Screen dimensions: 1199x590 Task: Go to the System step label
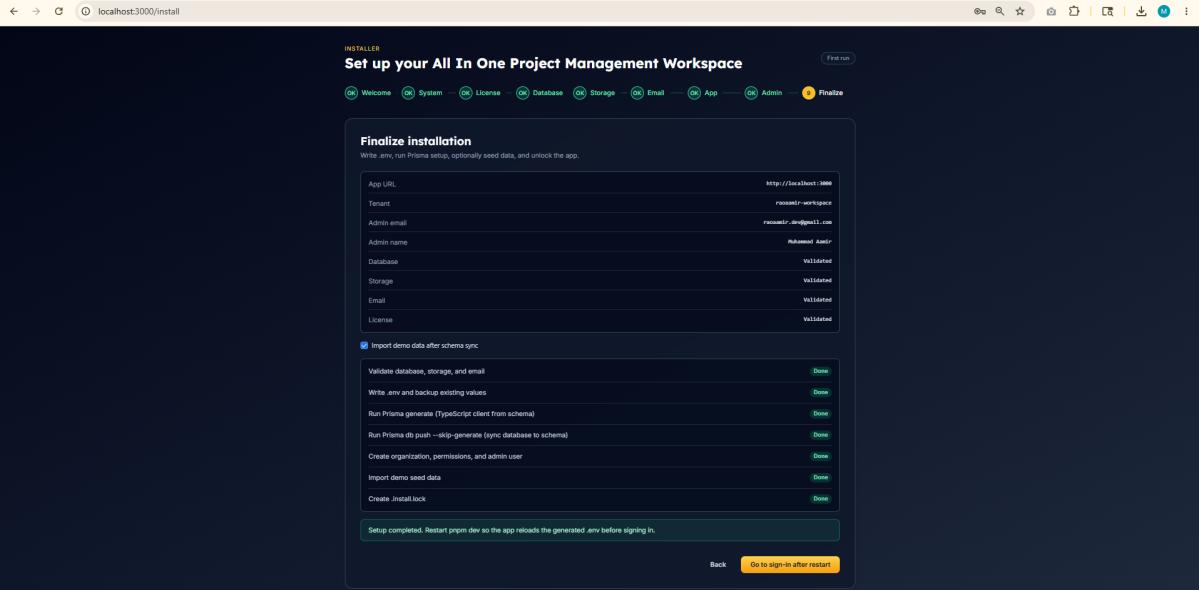(x=431, y=93)
